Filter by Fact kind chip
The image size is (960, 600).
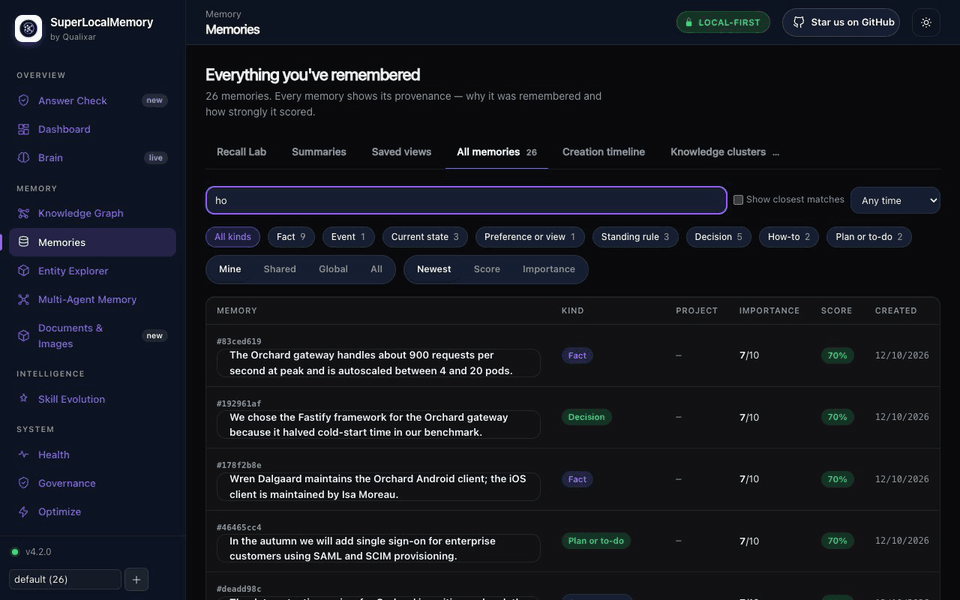(291, 237)
